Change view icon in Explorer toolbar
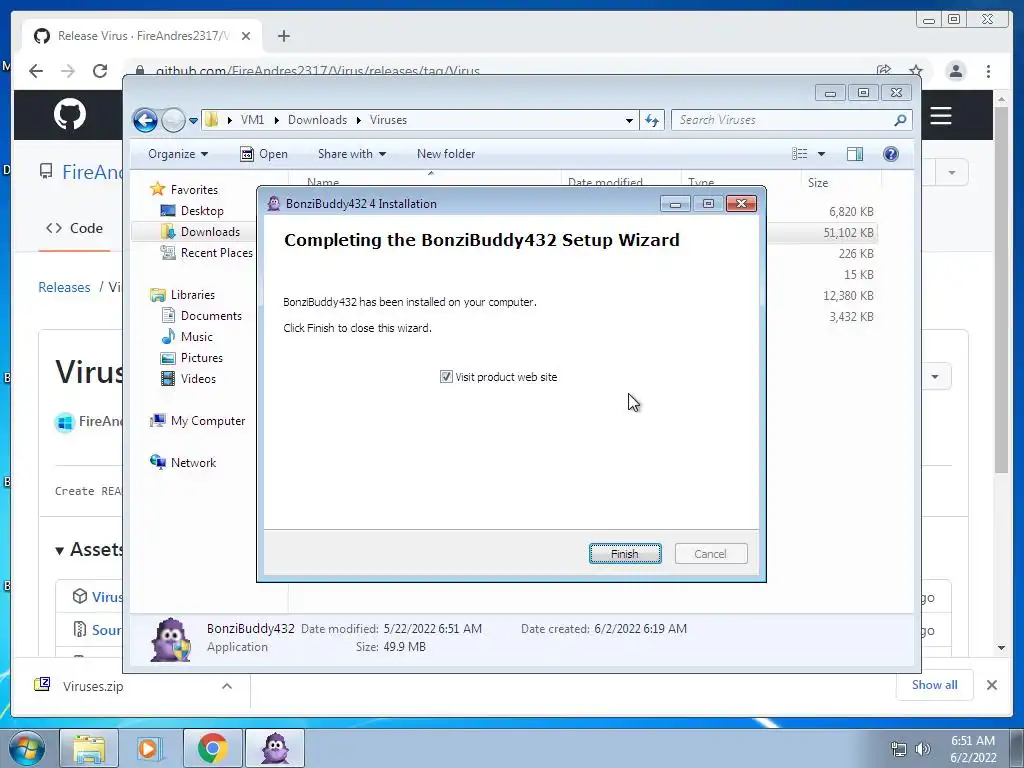 (x=800, y=153)
